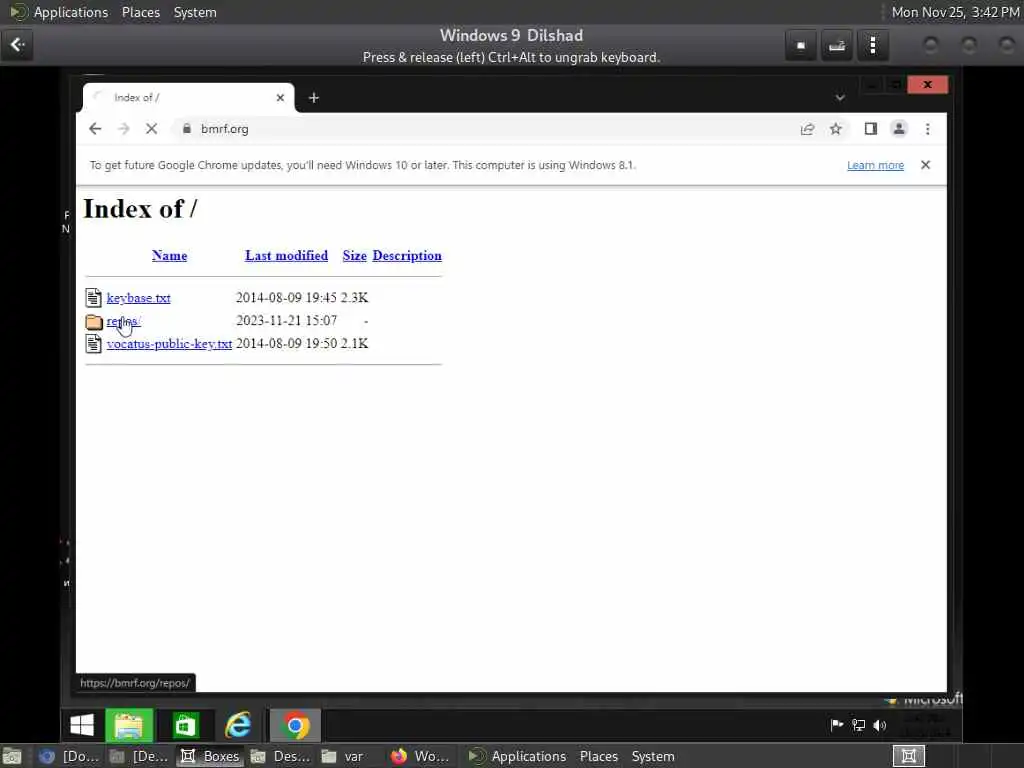The width and height of the screenshot is (1024, 768).
Task: Sort listing by Name
Action: click(169, 255)
